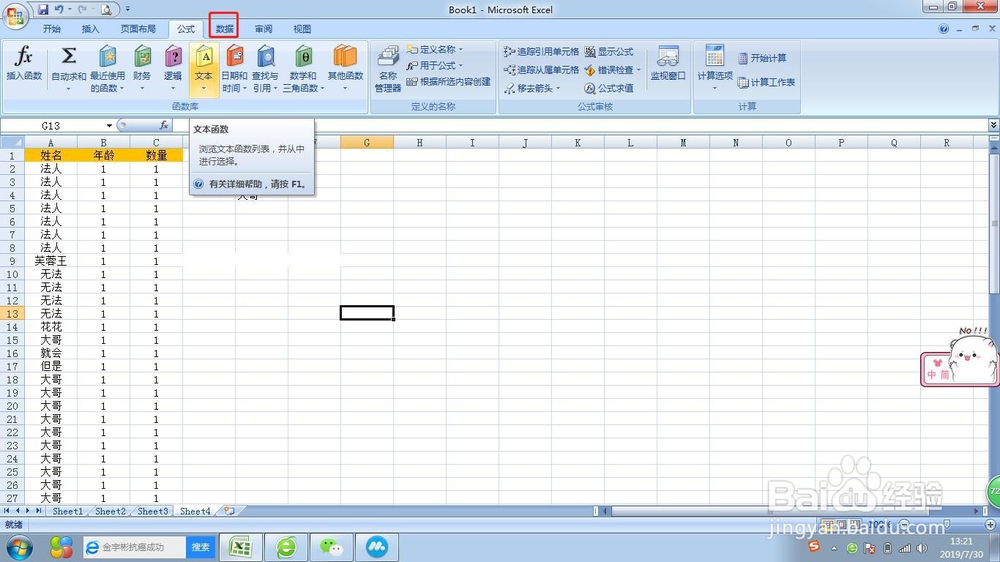Click Calculate Now (开始计算)
The image size is (1000, 562).
click(762, 58)
